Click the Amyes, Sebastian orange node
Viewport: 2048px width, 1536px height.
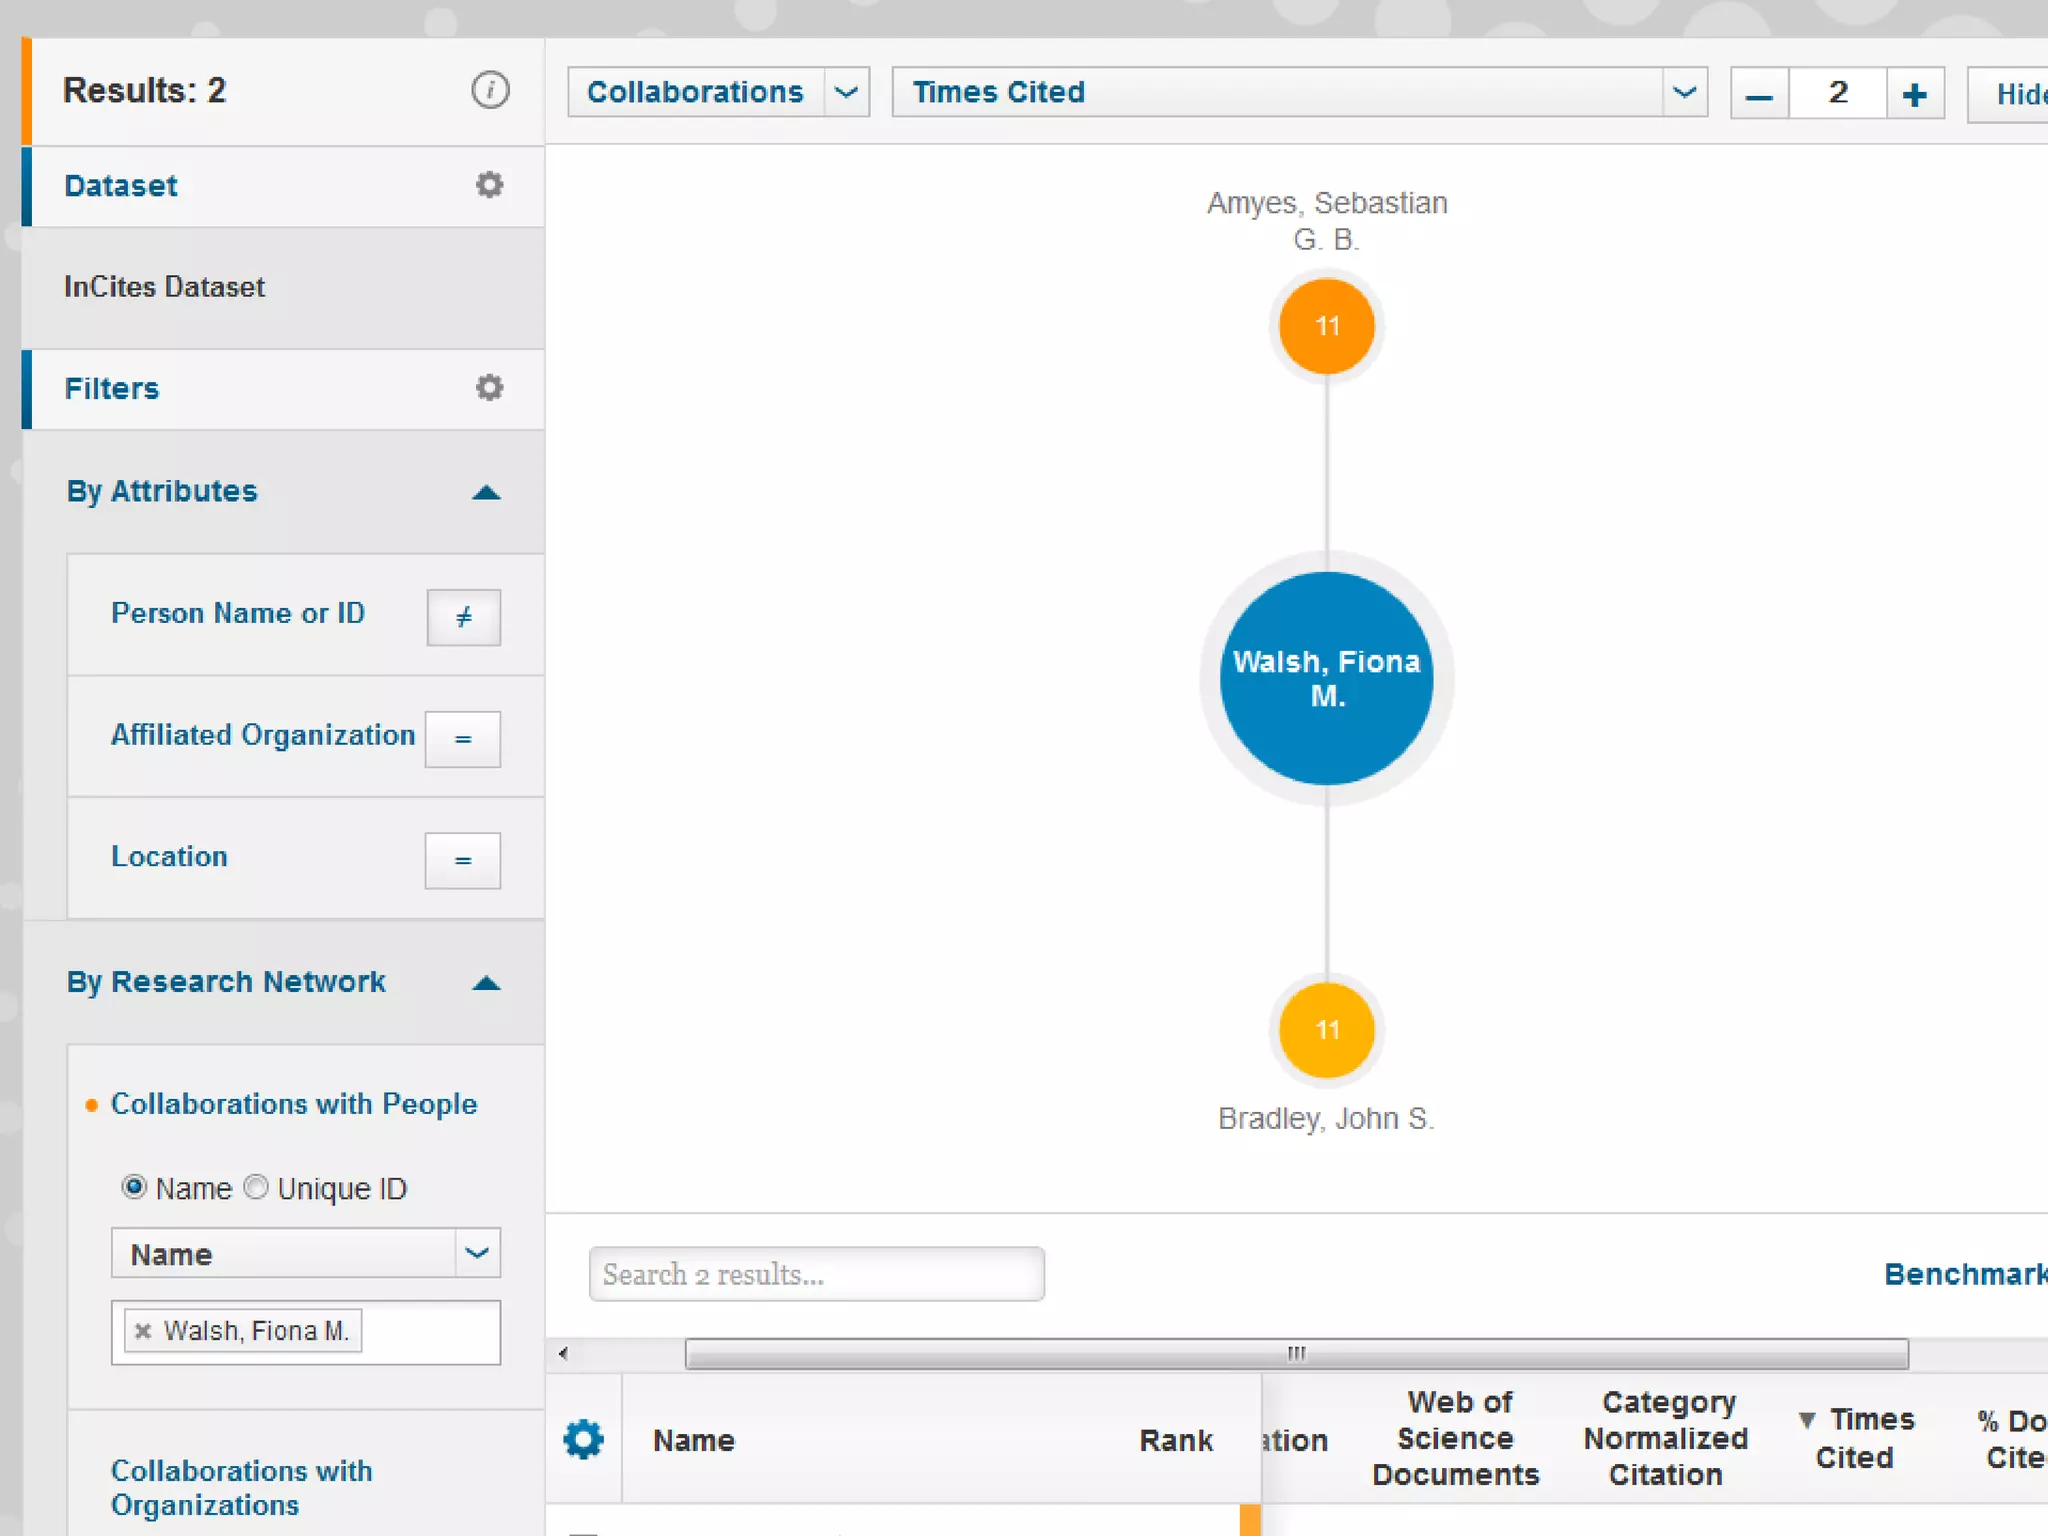(x=1326, y=326)
